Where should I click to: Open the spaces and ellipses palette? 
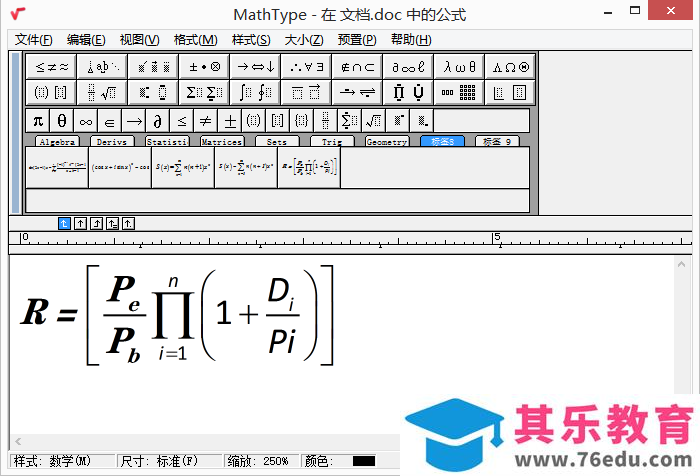pyautogui.click(x=102, y=67)
